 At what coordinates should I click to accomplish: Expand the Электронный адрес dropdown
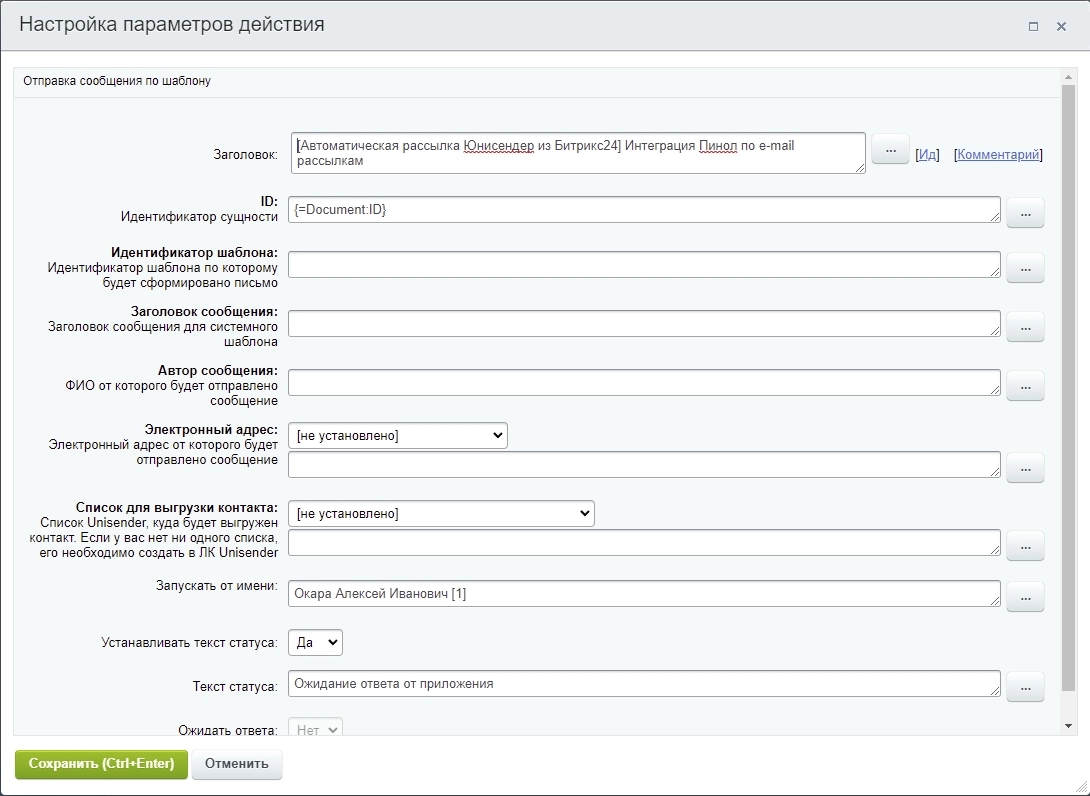pyautogui.click(x=397, y=436)
